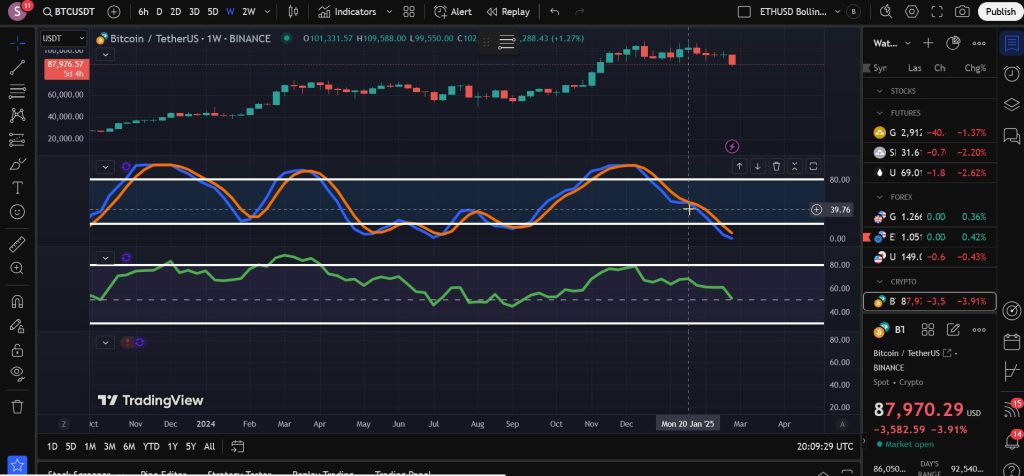Toggle fullscreen mode
The width and height of the screenshot is (1024, 476).
point(936,12)
